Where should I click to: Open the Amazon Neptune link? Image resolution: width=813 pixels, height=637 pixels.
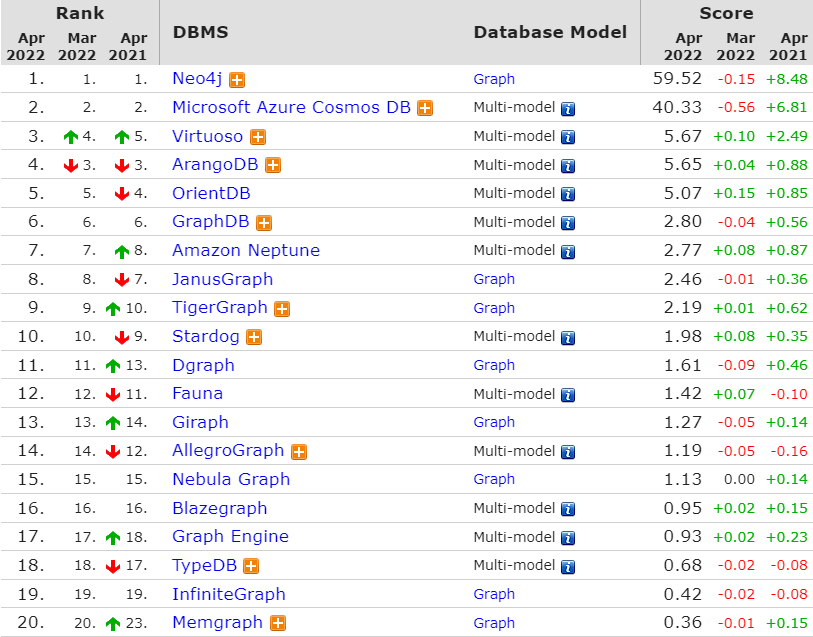(246, 250)
